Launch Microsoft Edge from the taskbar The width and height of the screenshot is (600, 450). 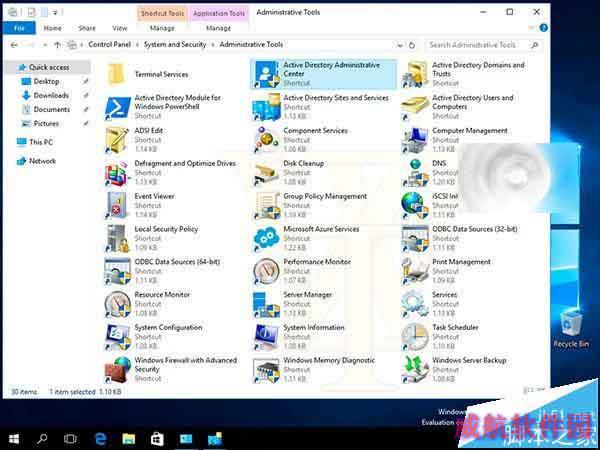pos(100,439)
